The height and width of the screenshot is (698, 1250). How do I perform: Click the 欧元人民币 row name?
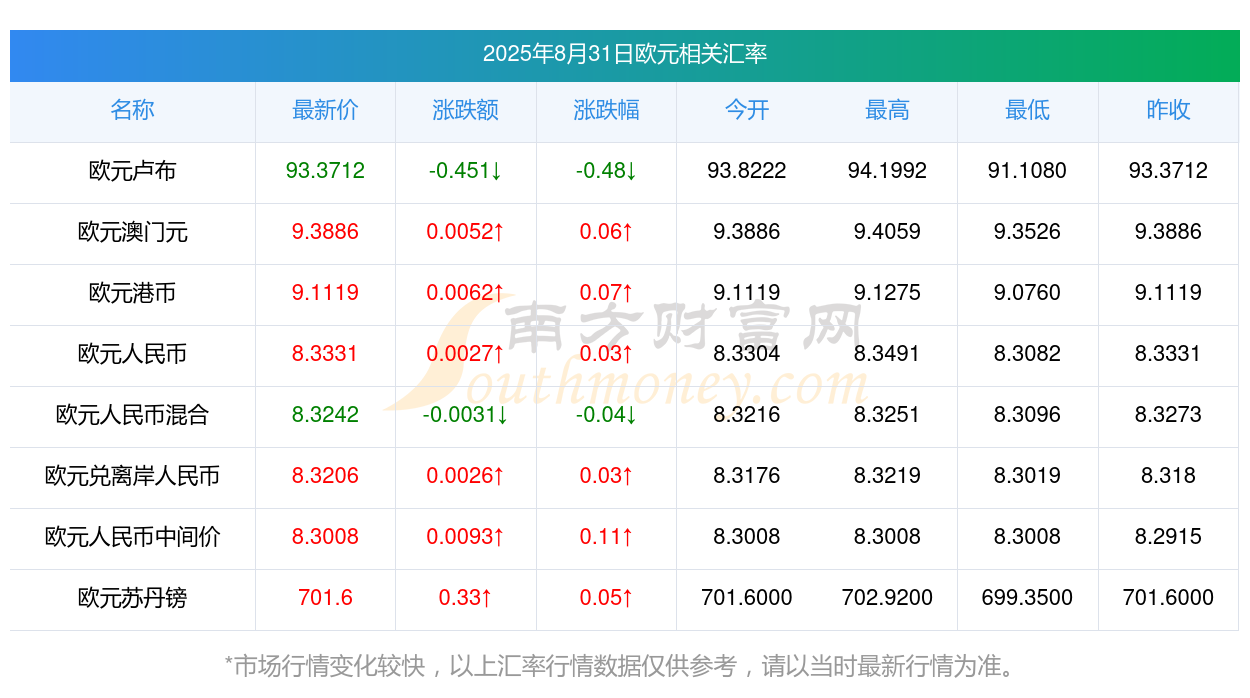133,354
